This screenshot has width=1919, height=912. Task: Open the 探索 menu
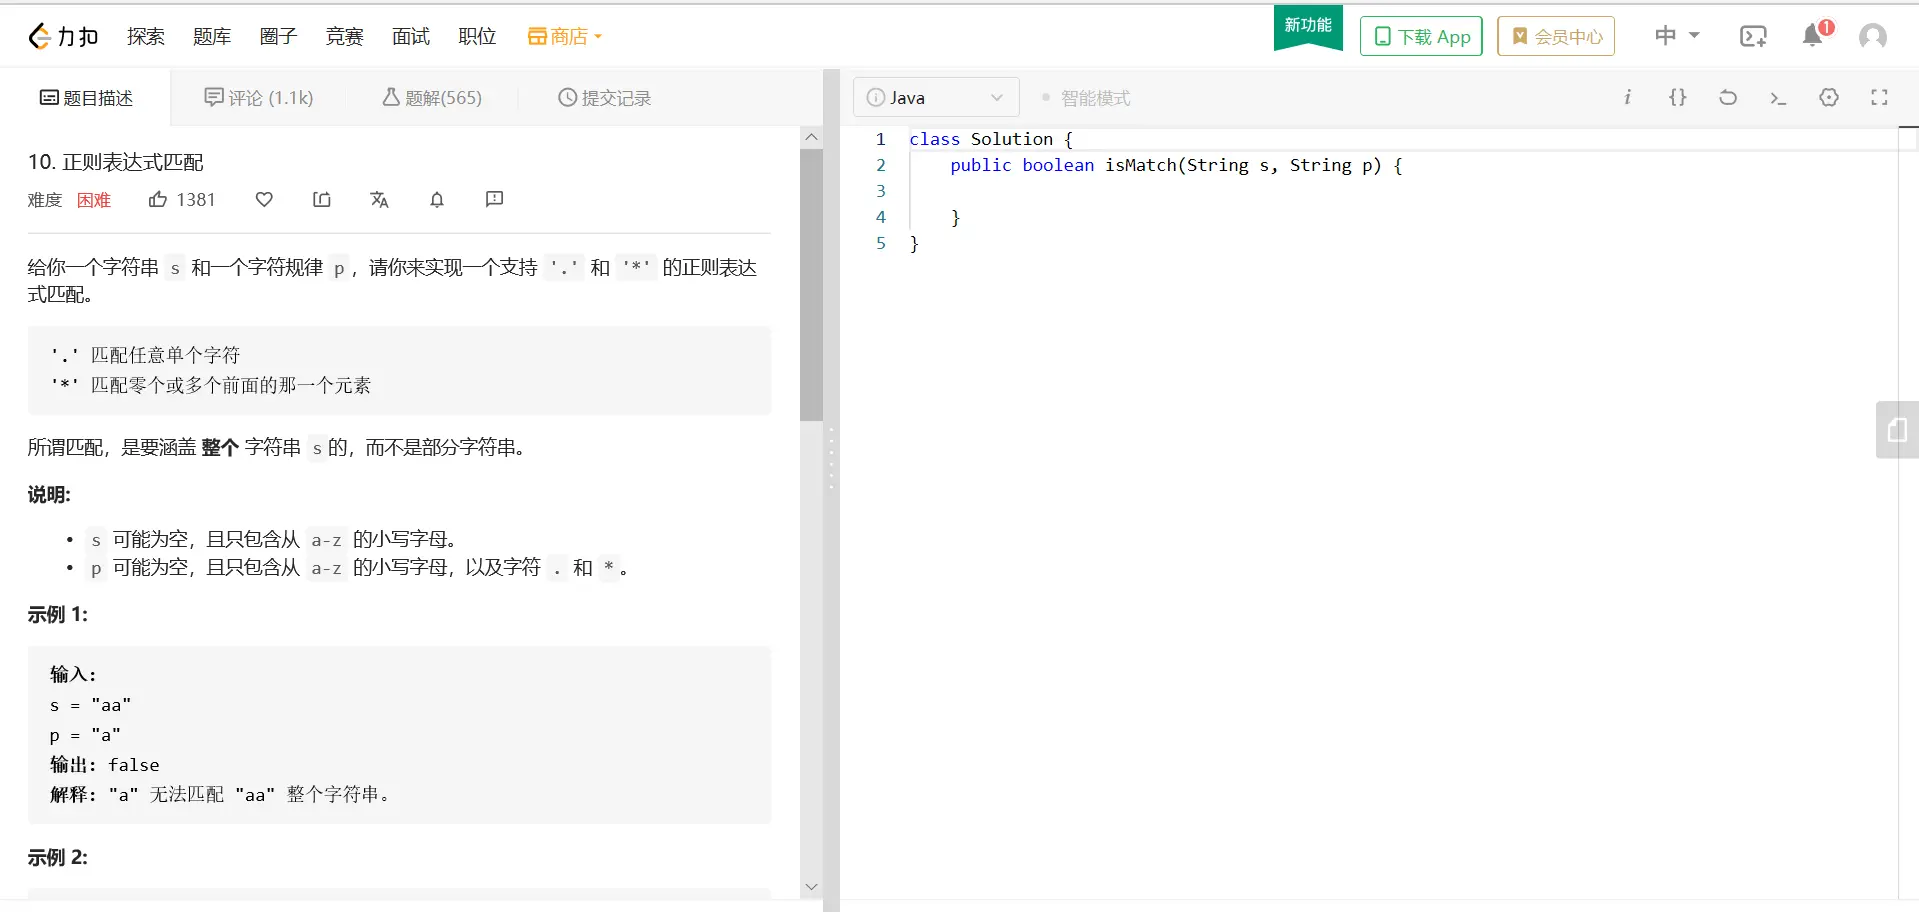[x=146, y=37]
